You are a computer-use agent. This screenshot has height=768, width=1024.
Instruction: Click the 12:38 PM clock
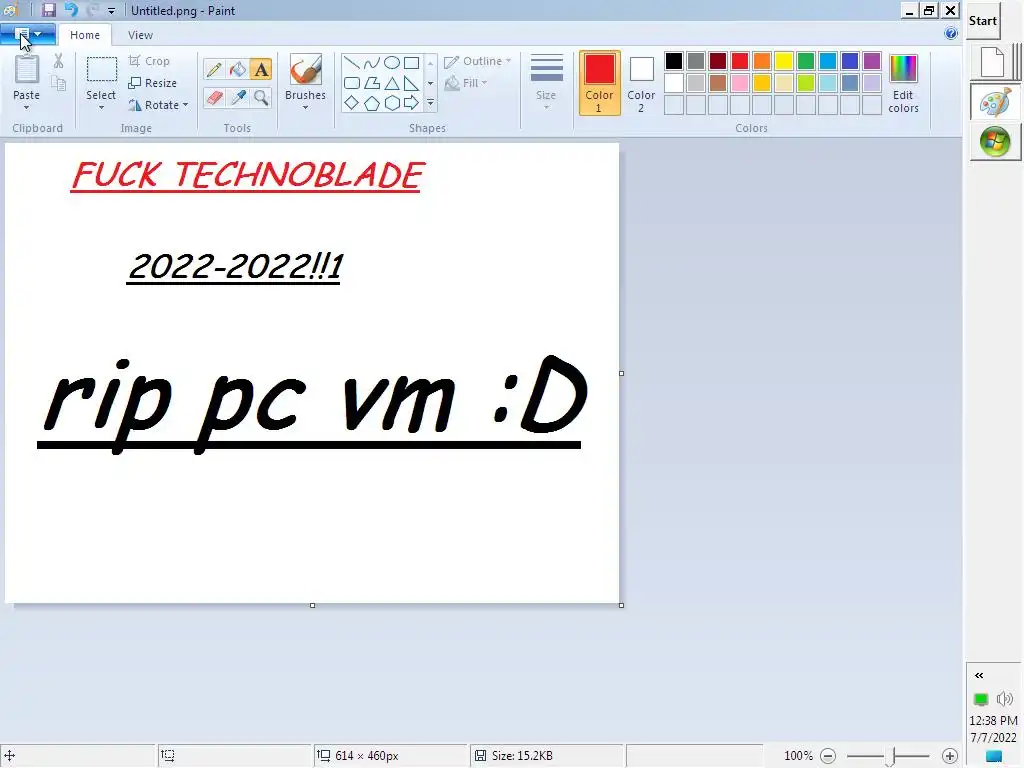(993, 720)
